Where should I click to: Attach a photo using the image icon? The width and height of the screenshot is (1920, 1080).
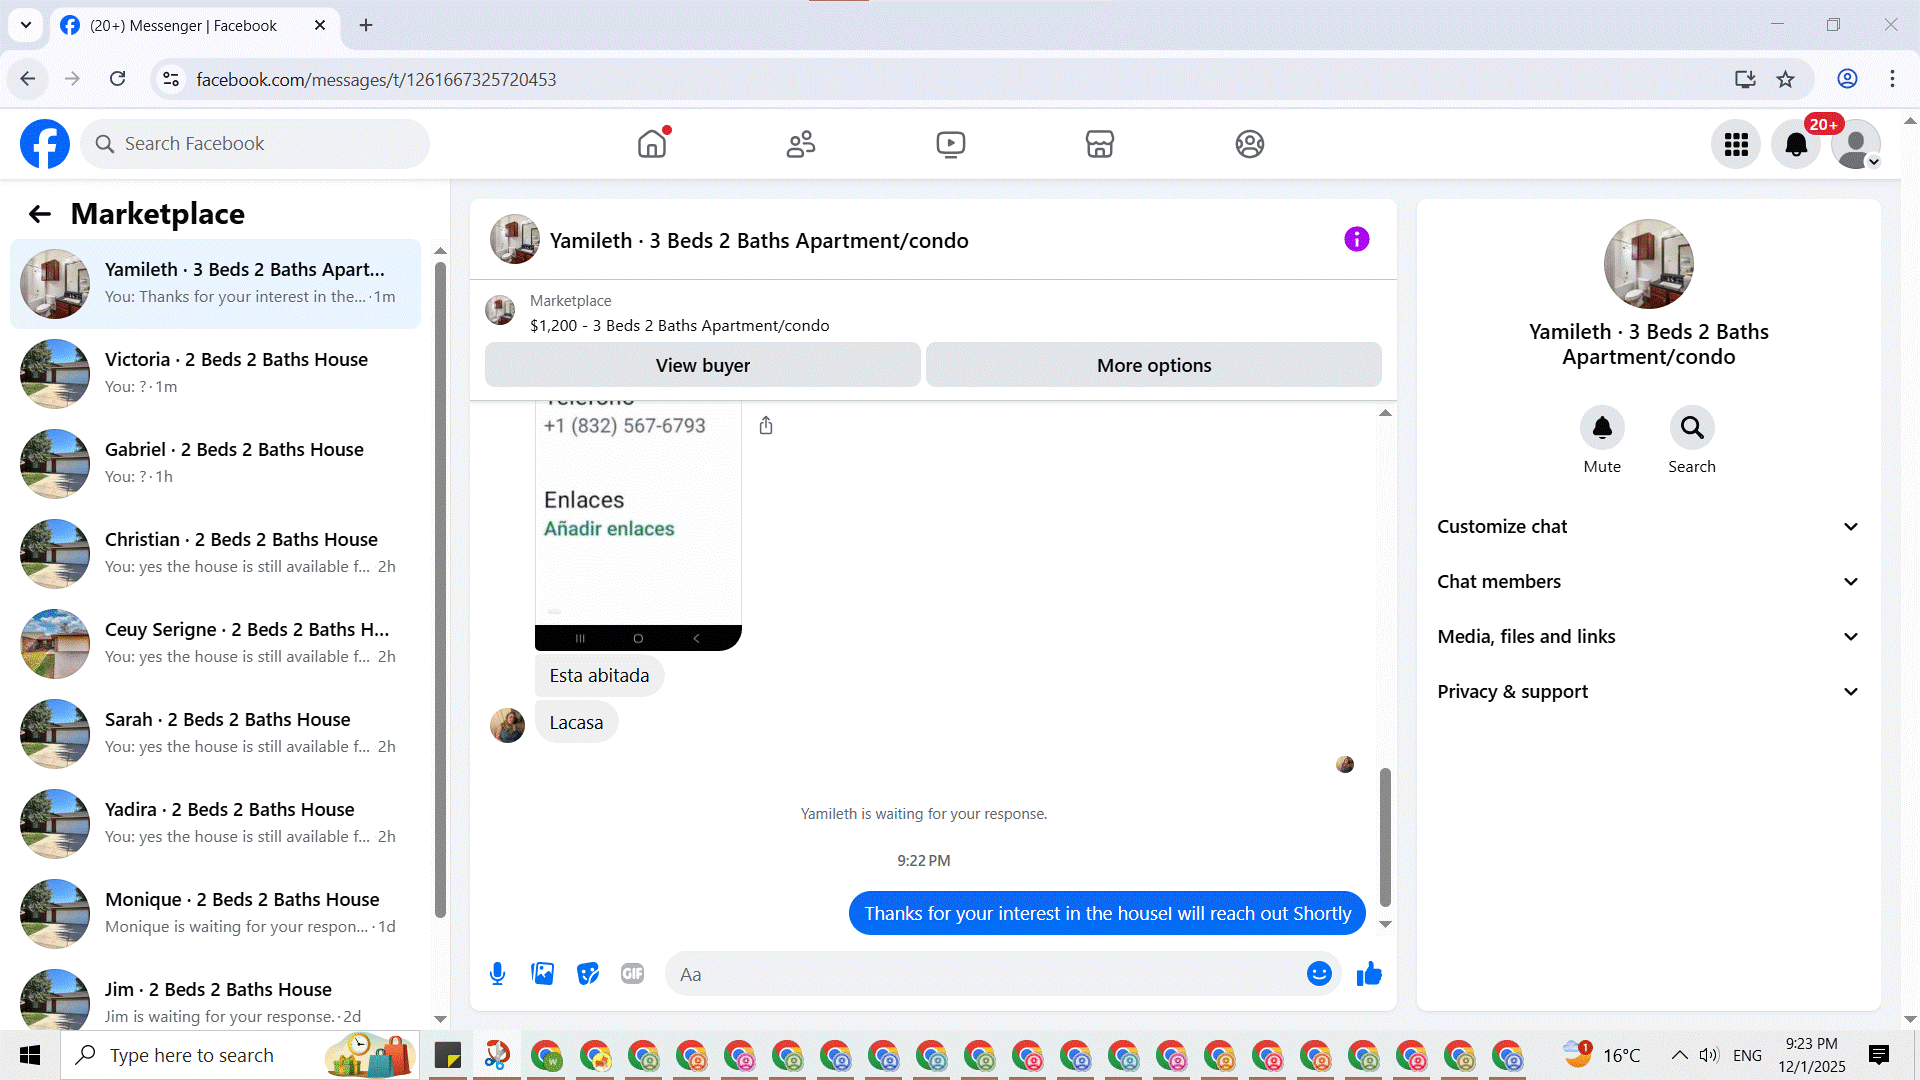pyautogui.click(x=543, y=974)
